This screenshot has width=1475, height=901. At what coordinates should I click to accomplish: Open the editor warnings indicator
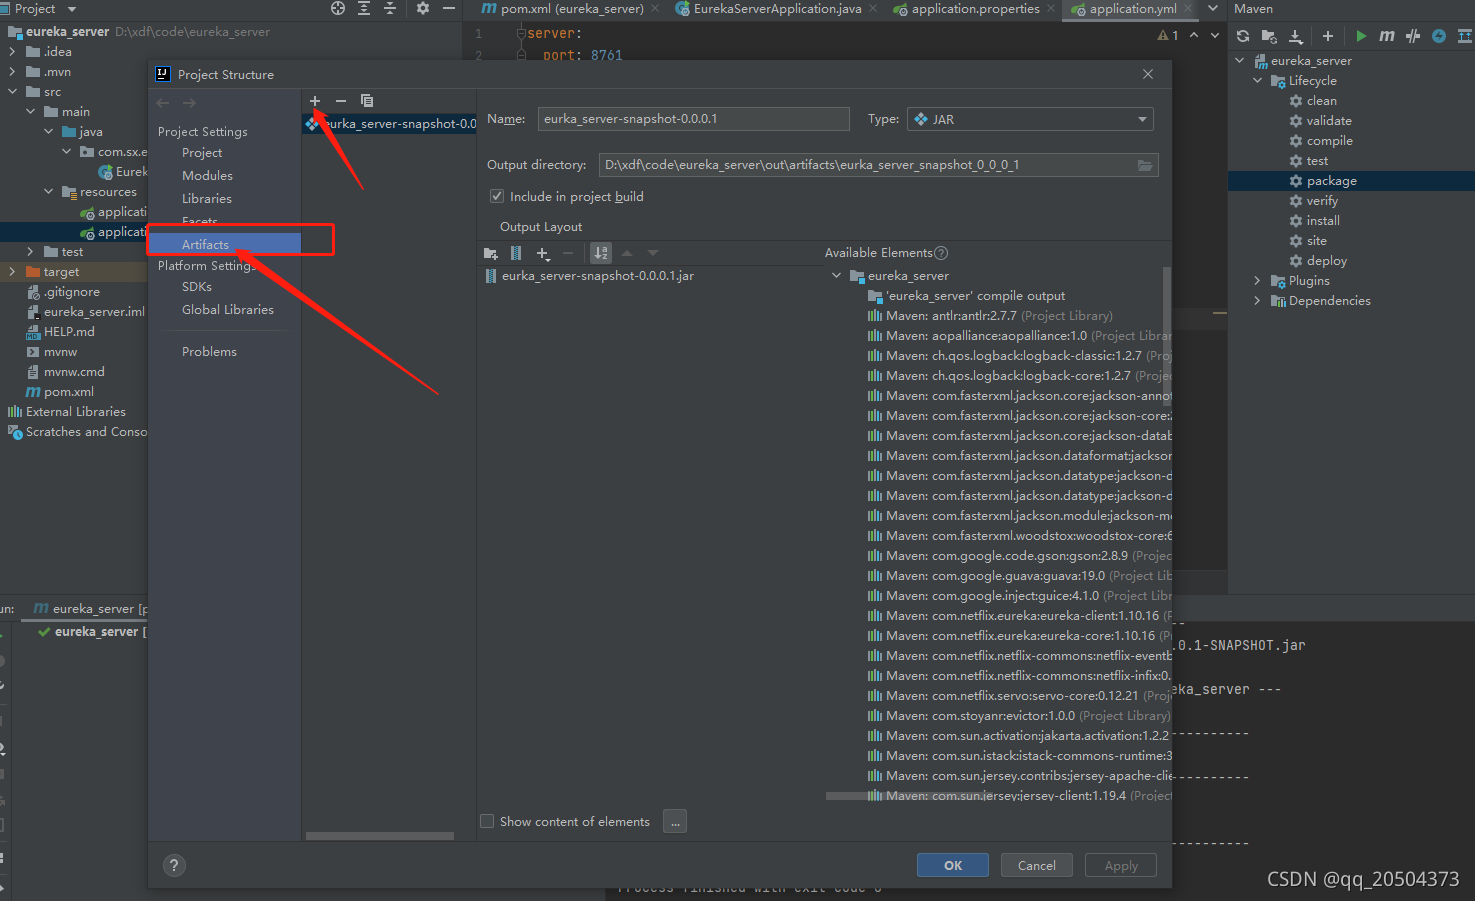[1168, 35]
